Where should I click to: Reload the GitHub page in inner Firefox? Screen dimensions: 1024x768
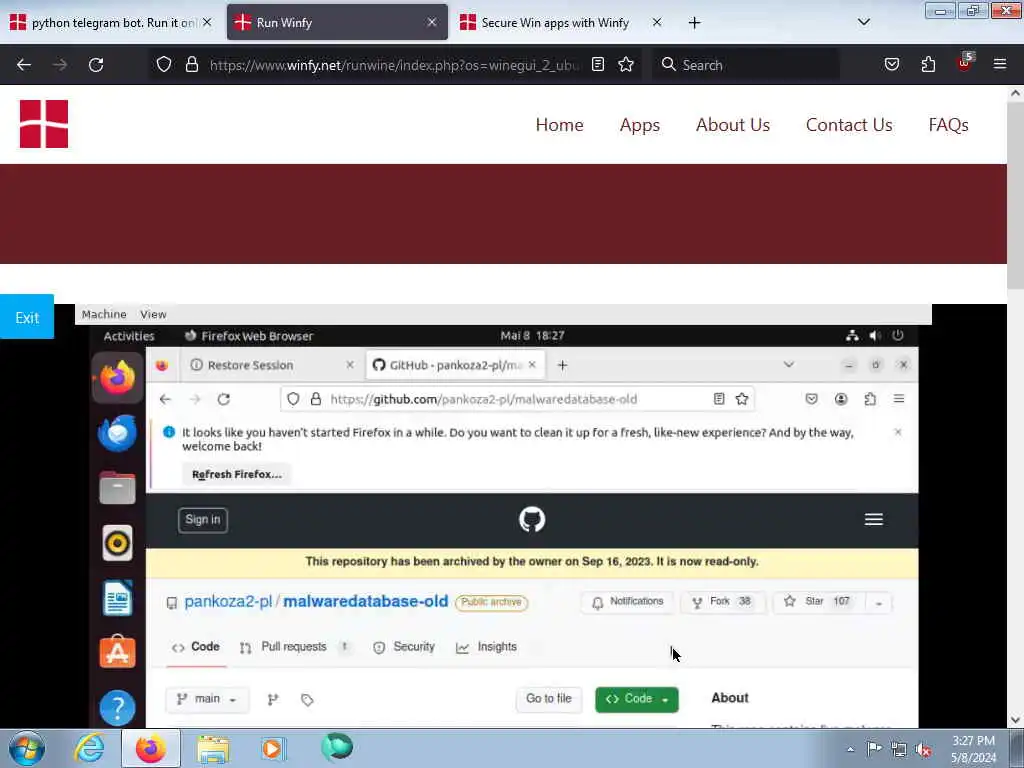pos(224,399)
